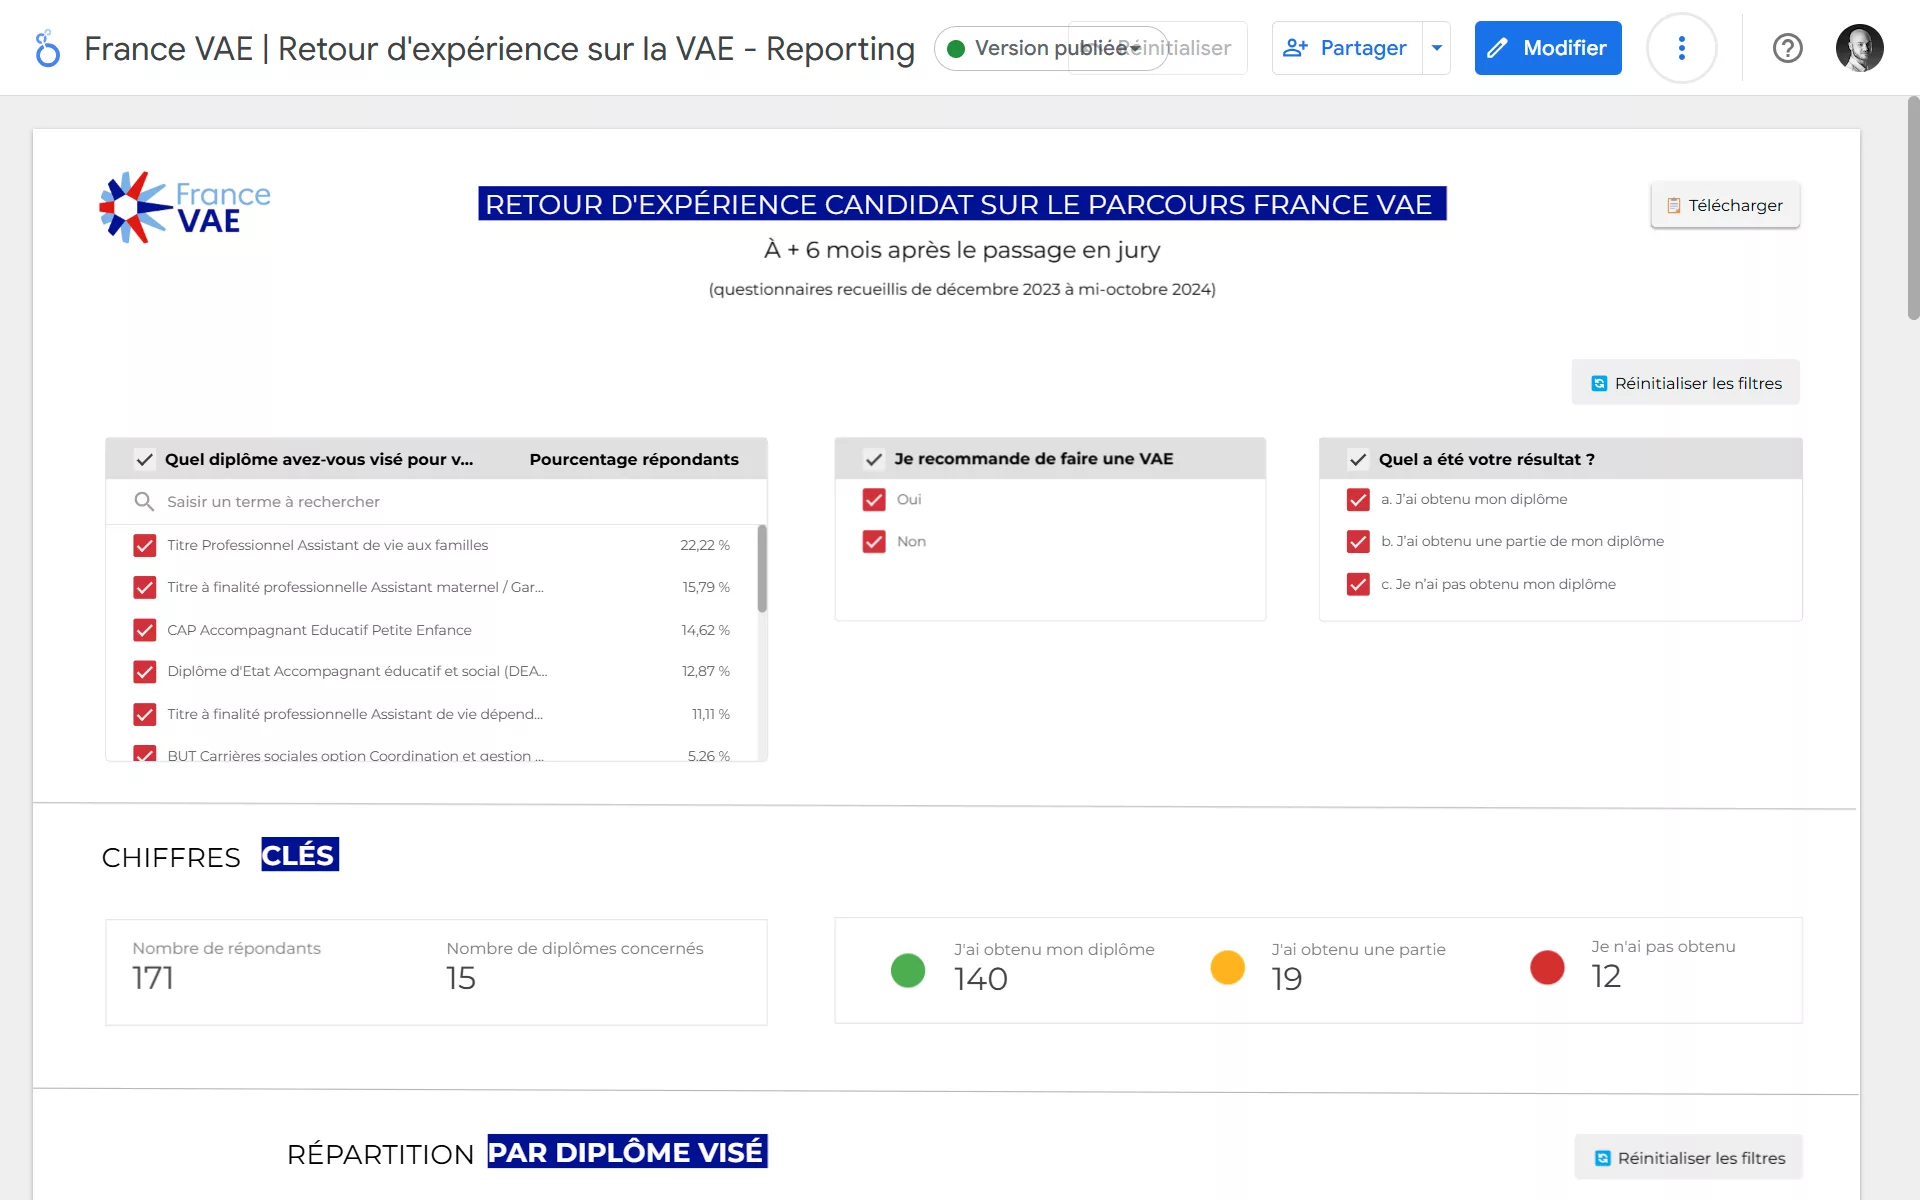Click the Looker Studio logo icon
The height and width of the screenshot is (1200, 1920).
click(x=47, y=48)
